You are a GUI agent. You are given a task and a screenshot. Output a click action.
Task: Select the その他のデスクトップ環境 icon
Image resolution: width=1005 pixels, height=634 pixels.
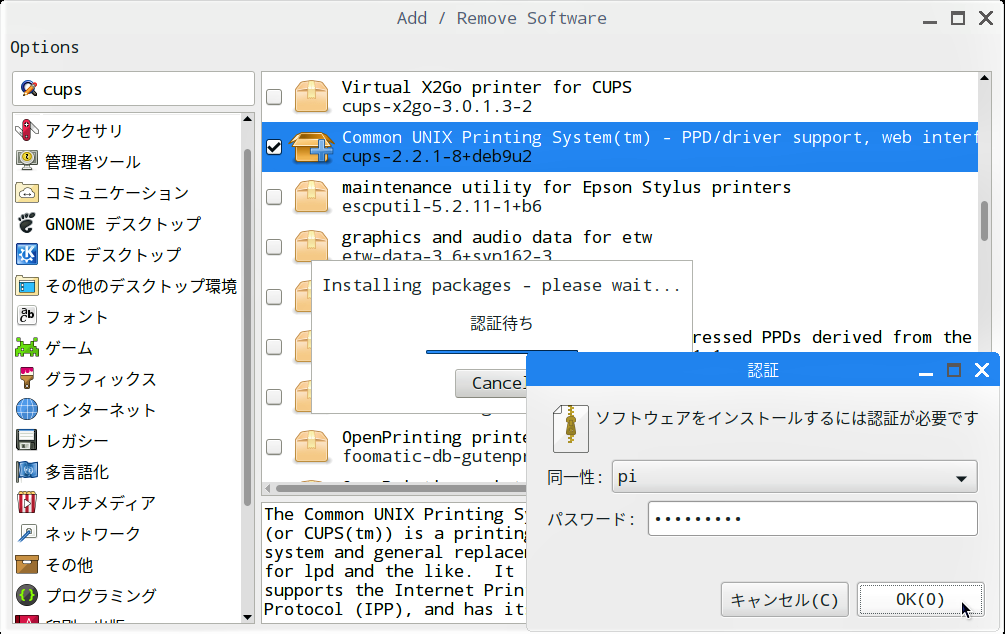point(27,285)
